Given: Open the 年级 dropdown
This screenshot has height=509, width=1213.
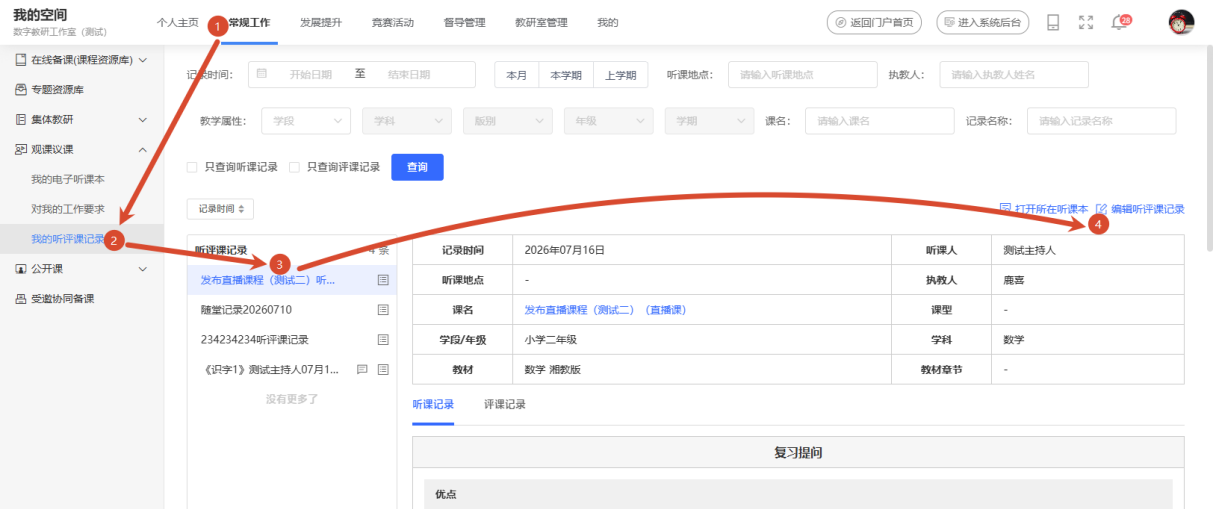Looking at the screenshot, I should click(x=609, y=120).
